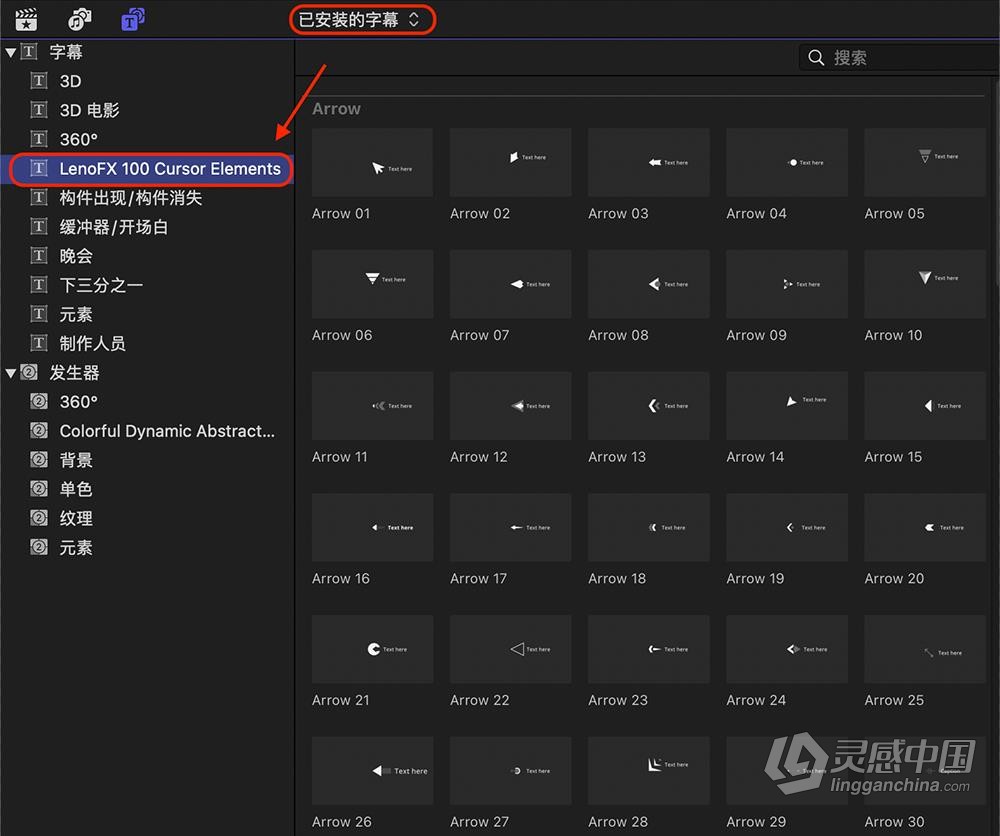
Task: Select Colorful Dynamic Abstract generators category
Action: pos(167,432)
